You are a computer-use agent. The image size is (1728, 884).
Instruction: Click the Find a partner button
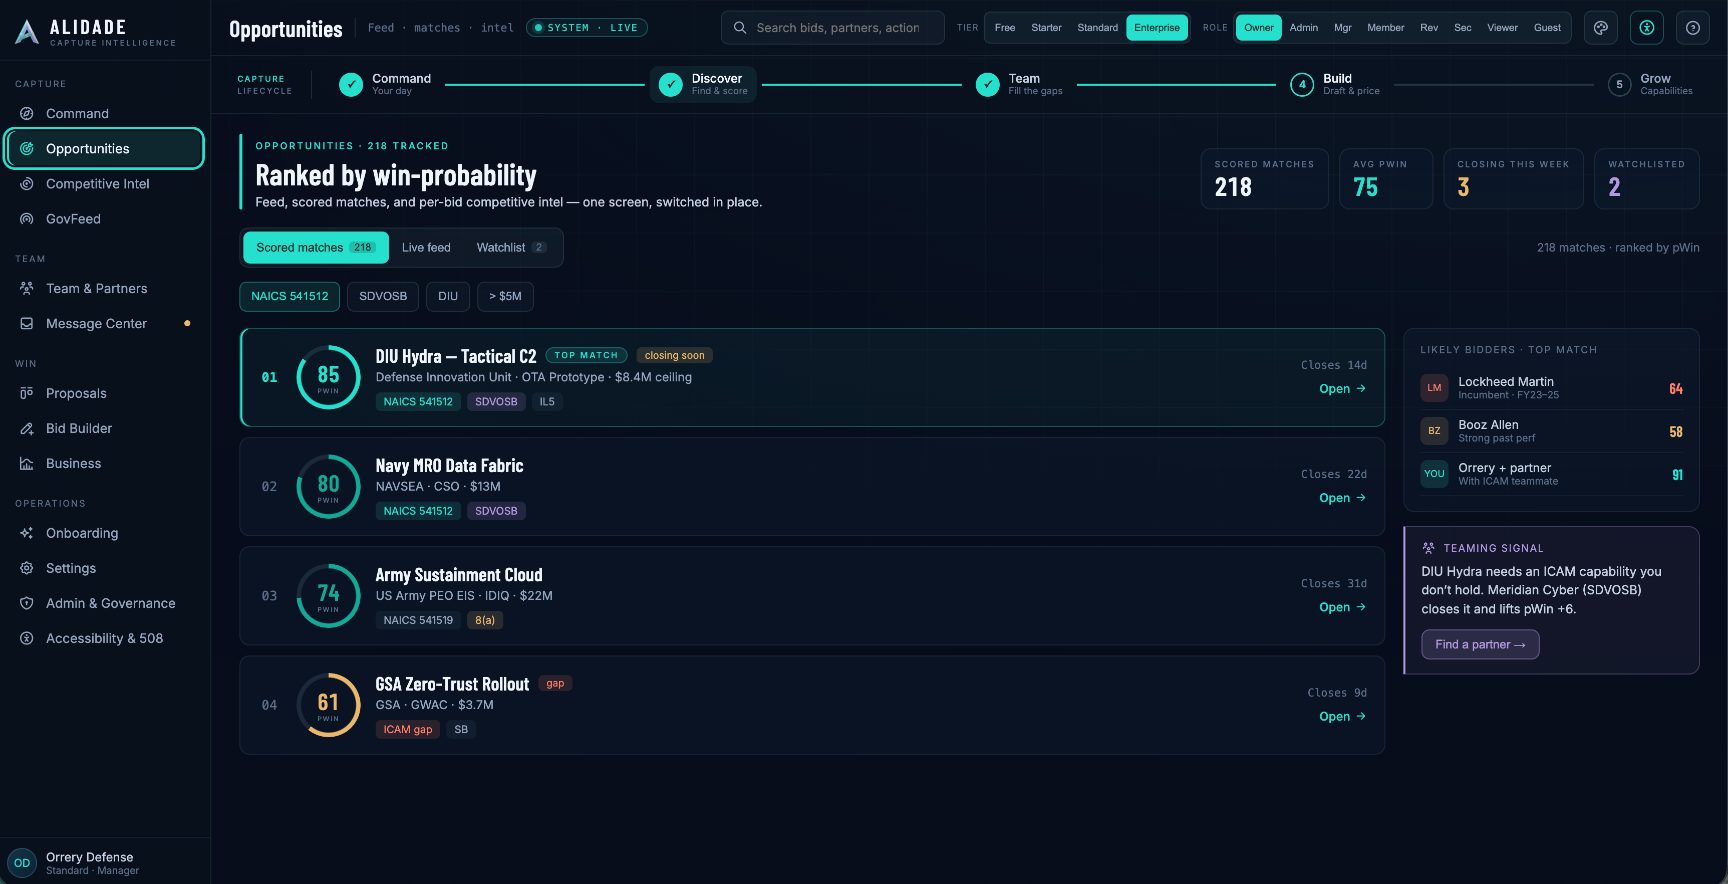pyautogui.click(x=1480, y=645)
